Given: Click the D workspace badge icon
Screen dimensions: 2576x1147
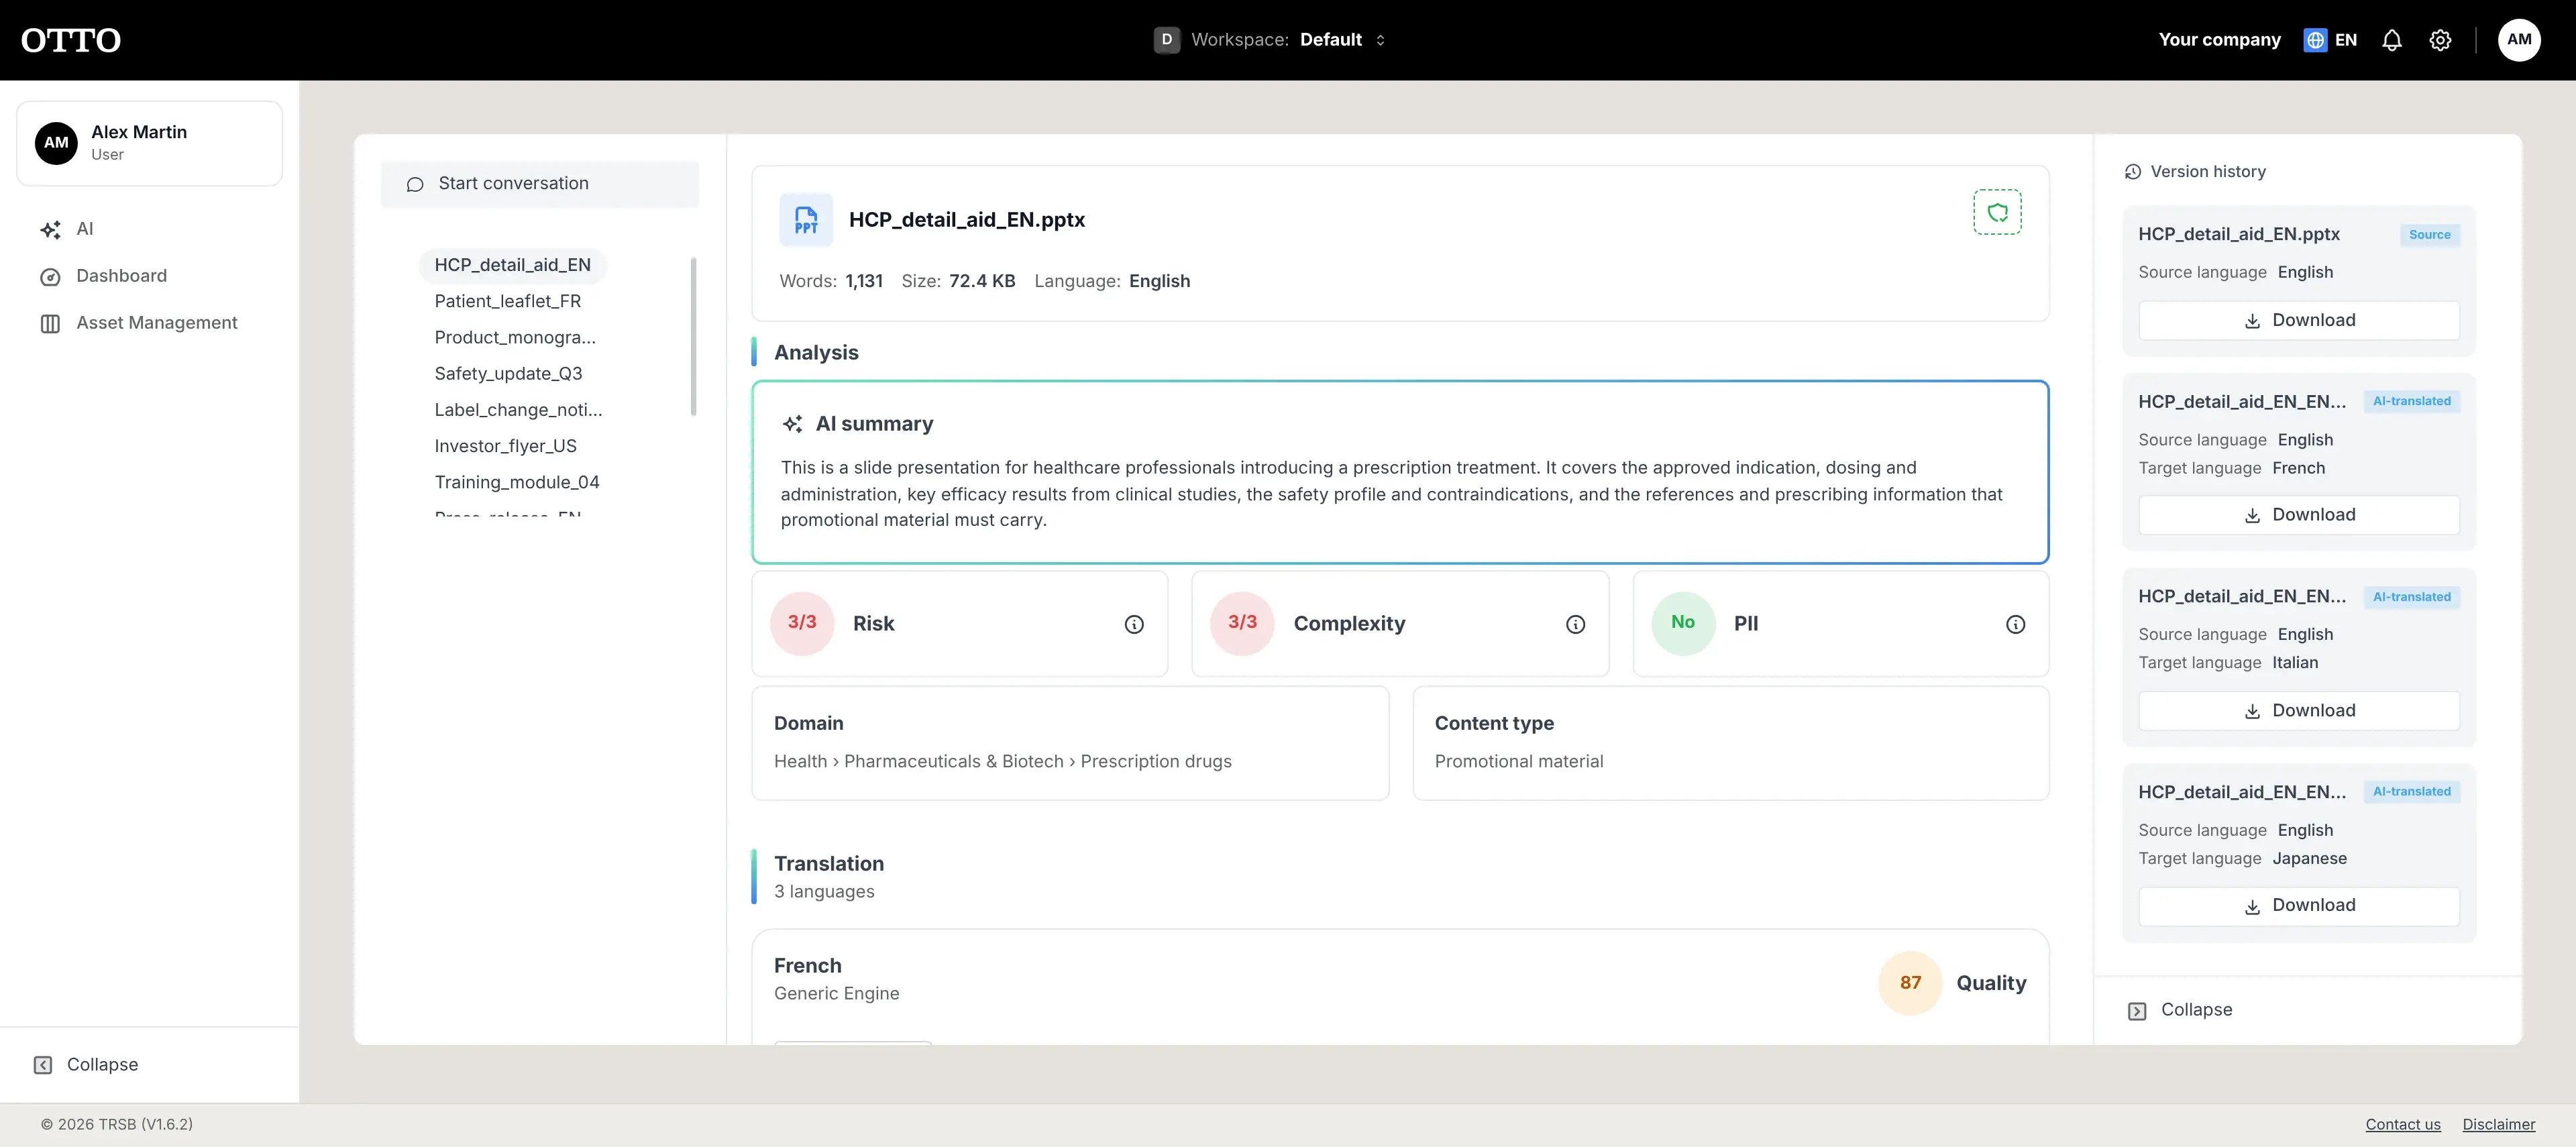Looking at the screenshot, I should point(1166,40).
